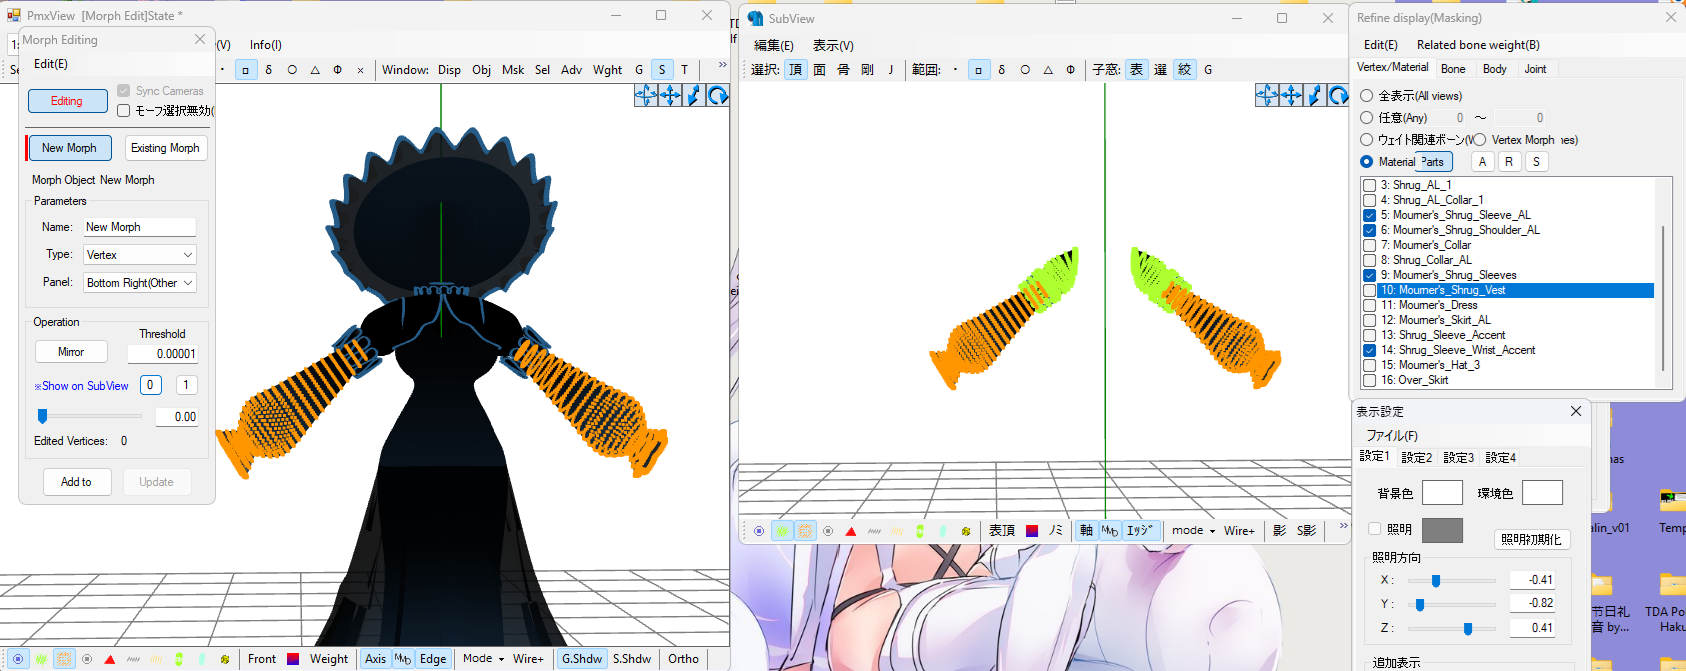Screen dimensions: 1686x671
Task: Click the rotate view icon in PmxView
Action: 718,95
